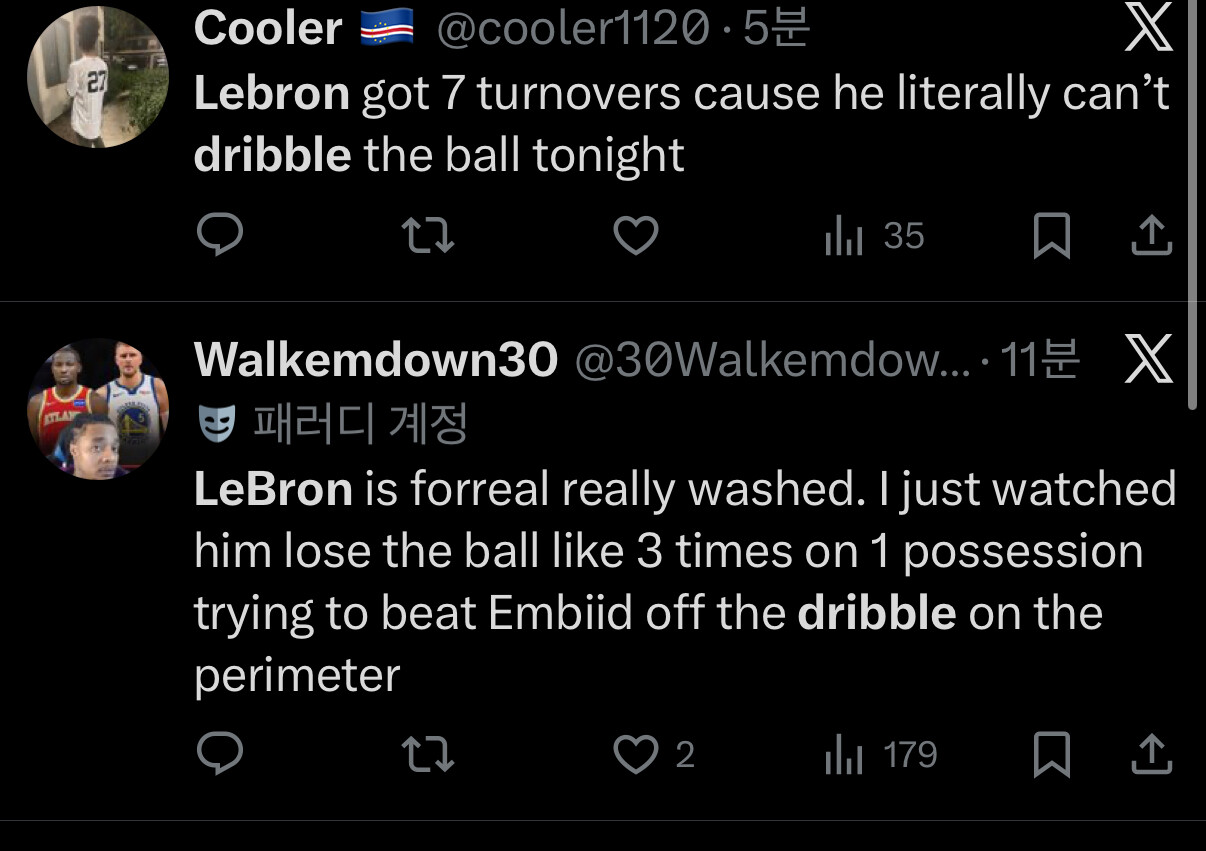Viewport: 1206px width, 851px height.
Task: Repost Cooler's turnover tweet
Action: click(x=427, y=236)
